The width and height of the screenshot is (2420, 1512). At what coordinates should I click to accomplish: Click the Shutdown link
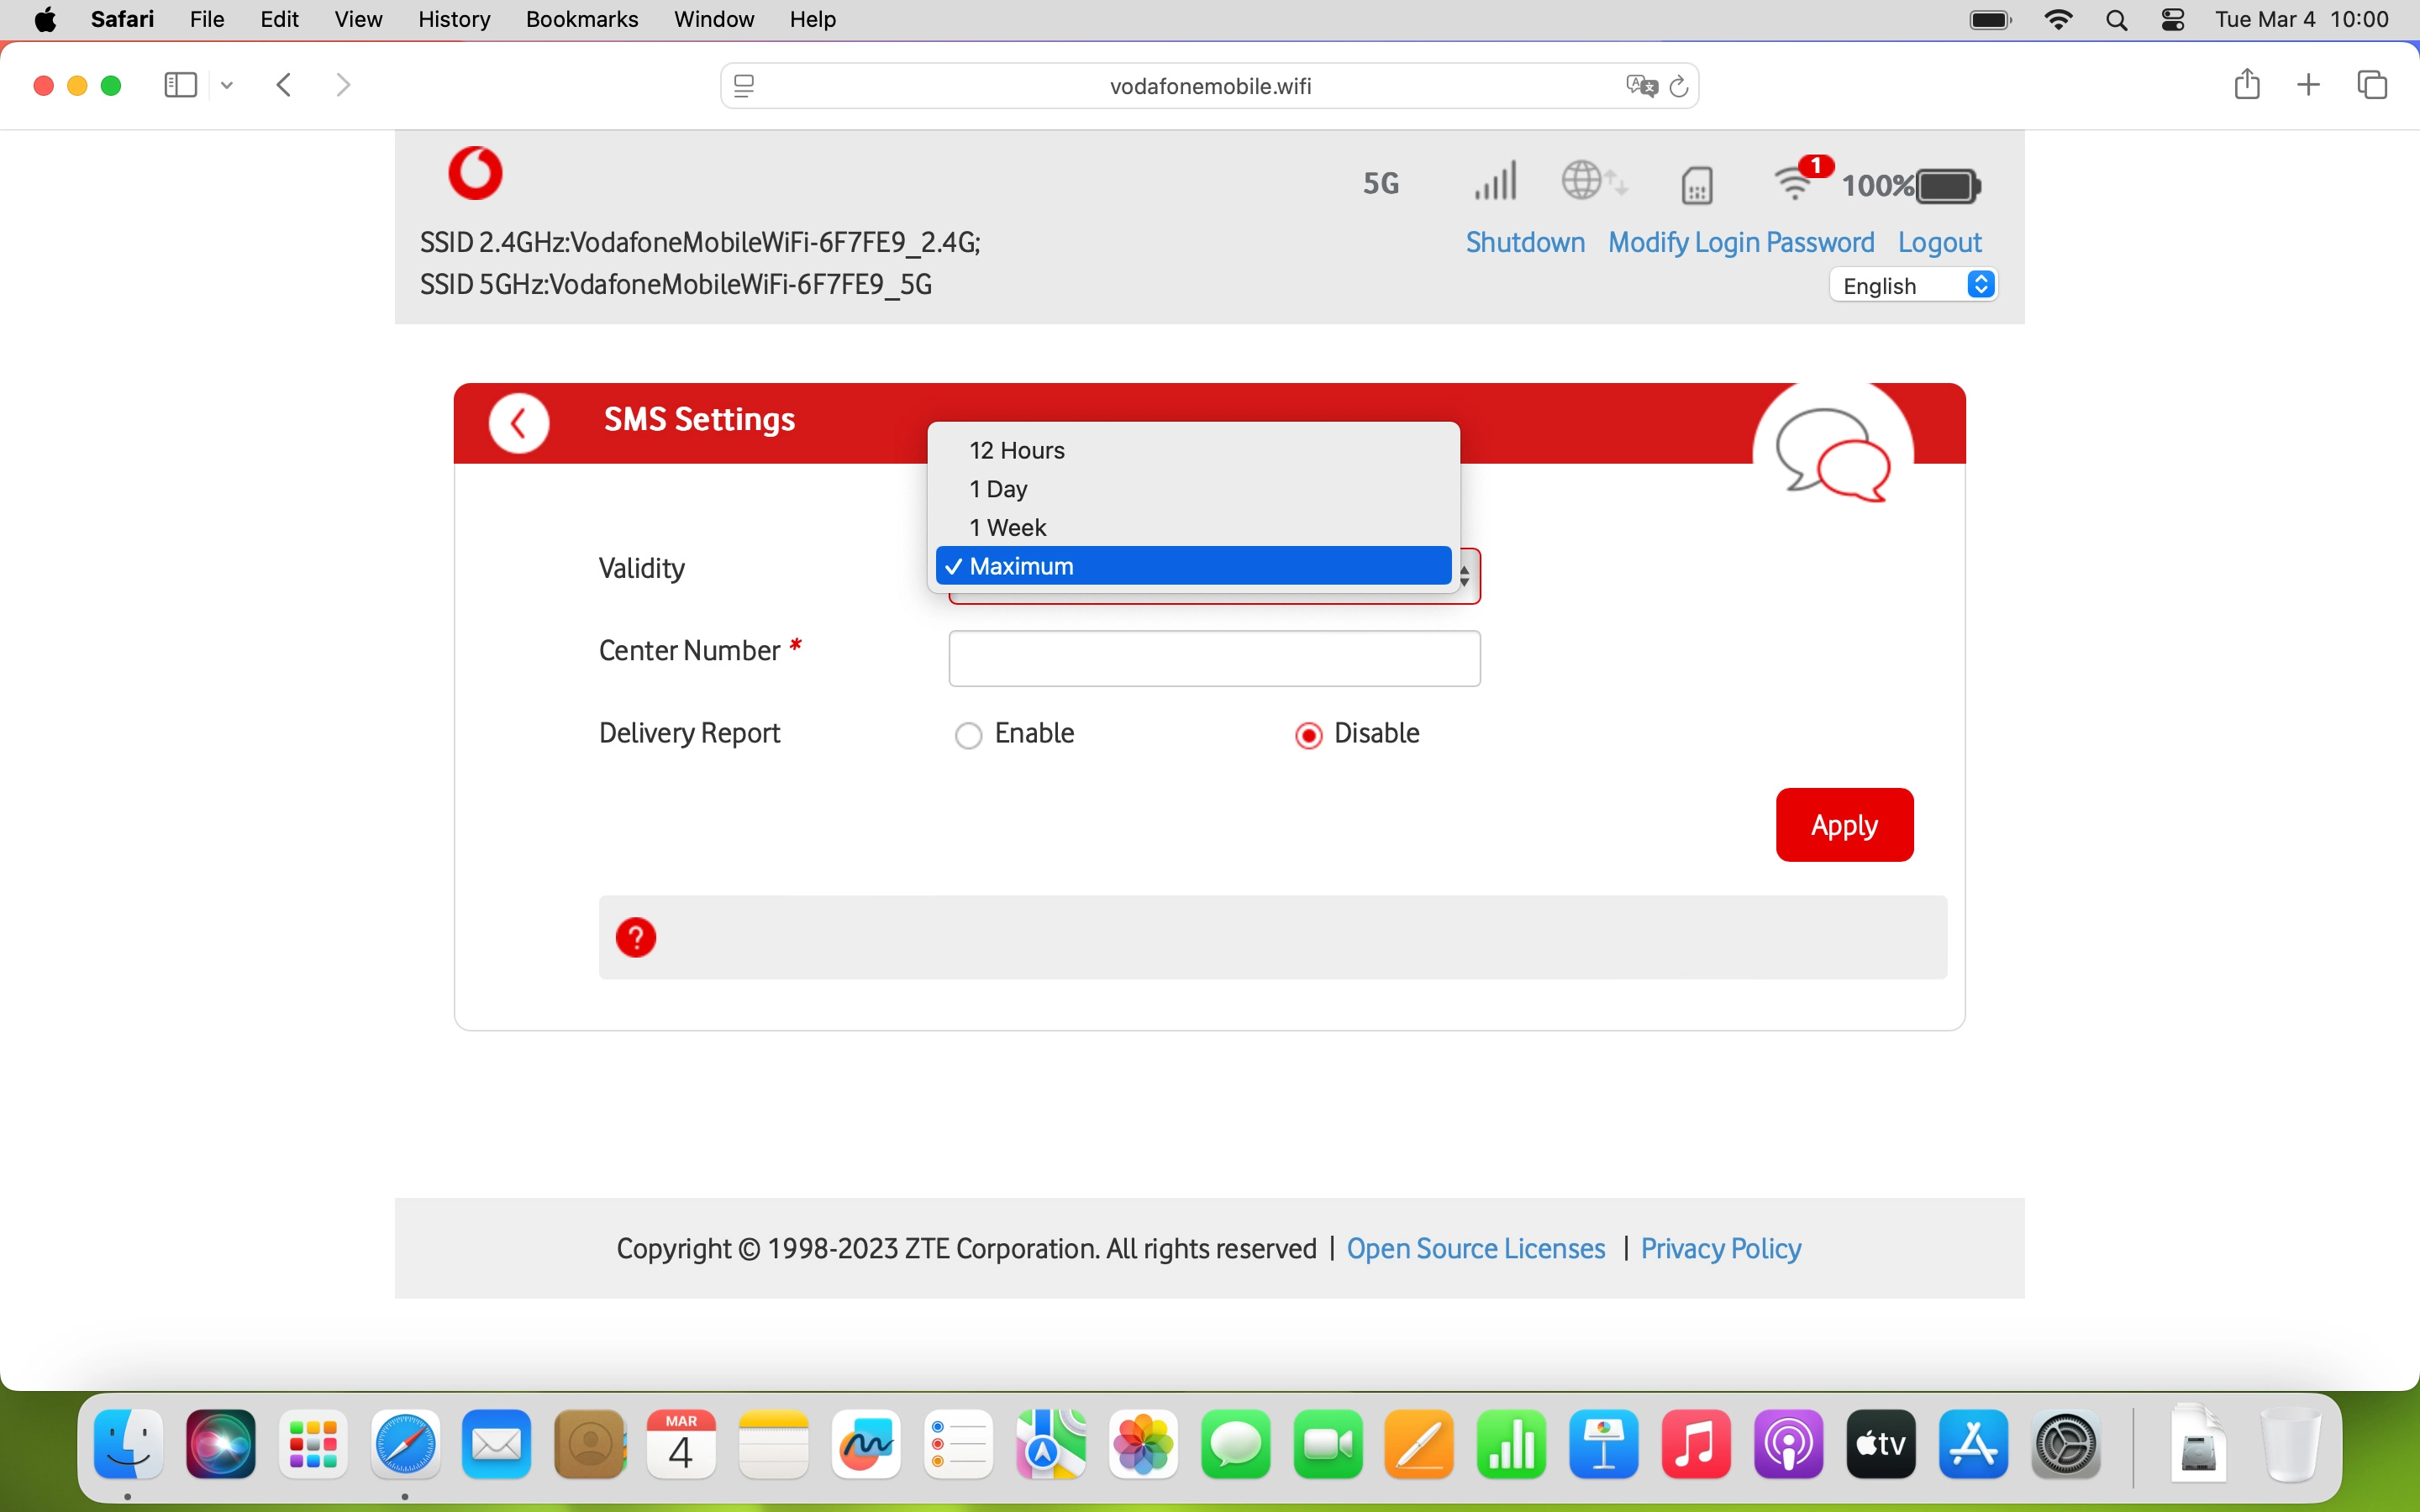1525,243
